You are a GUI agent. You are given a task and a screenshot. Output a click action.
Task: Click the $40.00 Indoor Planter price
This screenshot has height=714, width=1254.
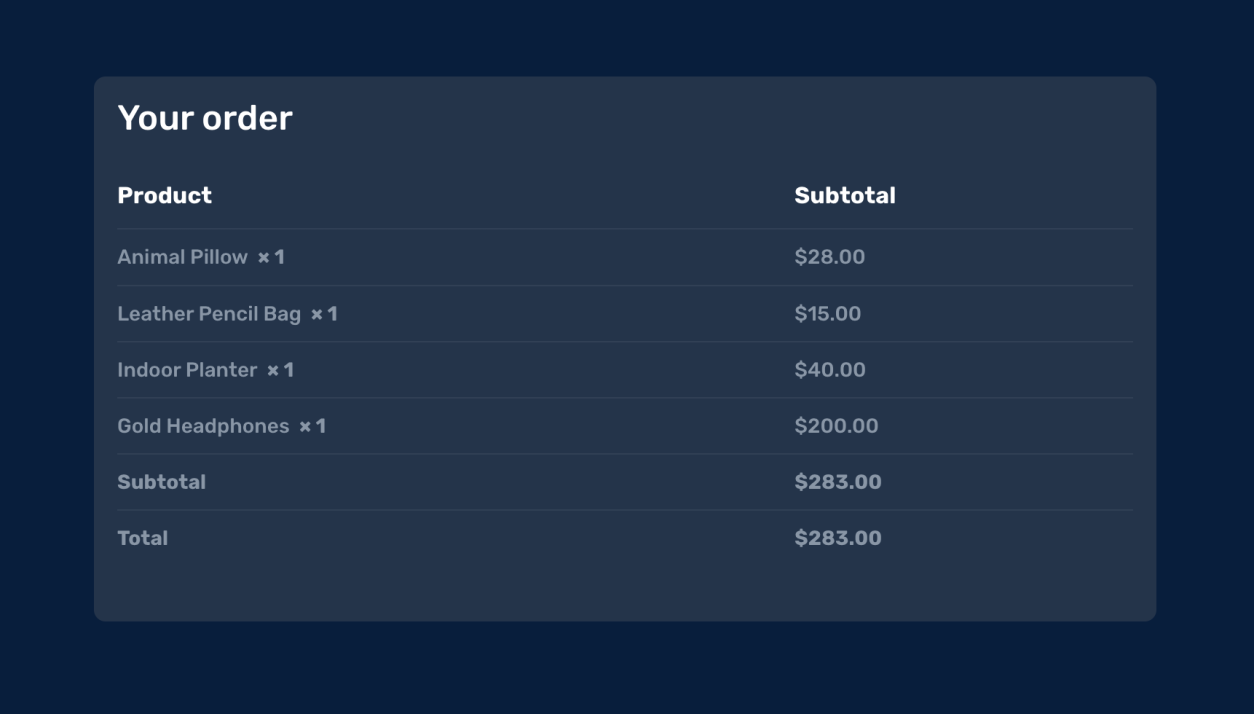[829, 370]
